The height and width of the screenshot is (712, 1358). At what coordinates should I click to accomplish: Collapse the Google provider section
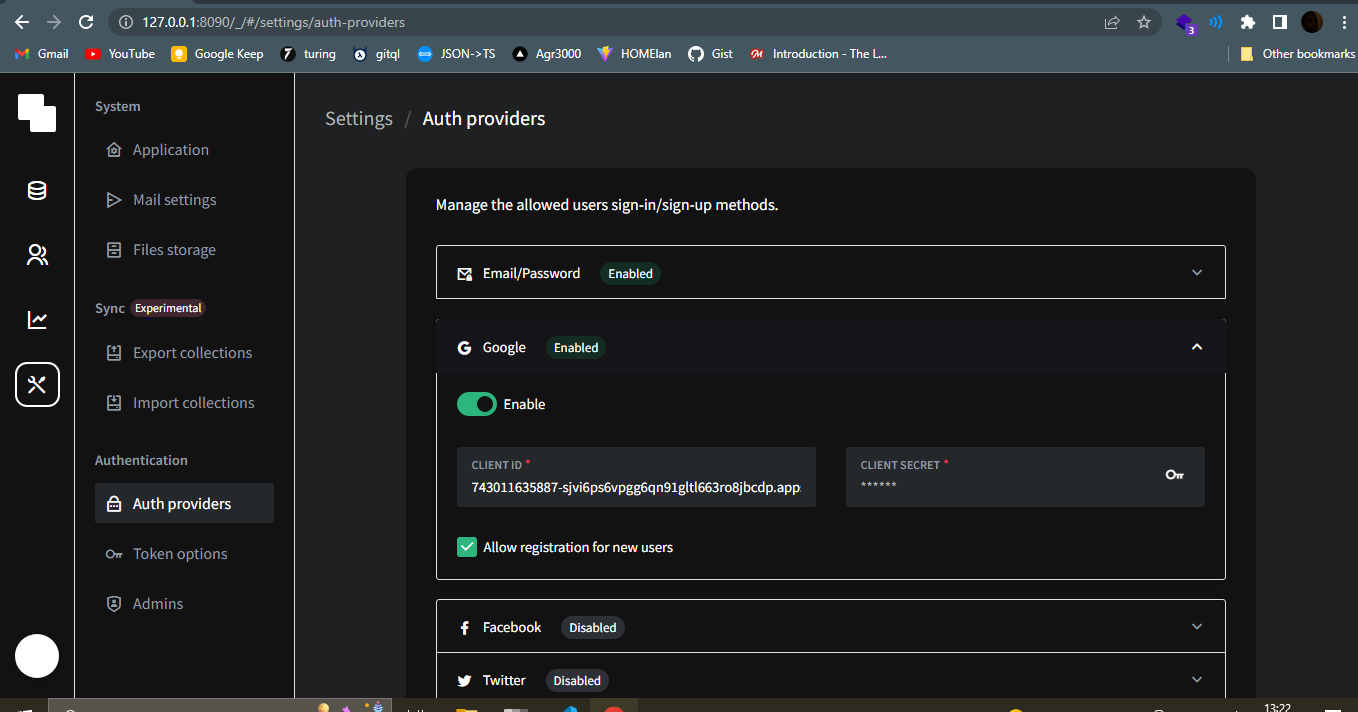coord(831,347)
